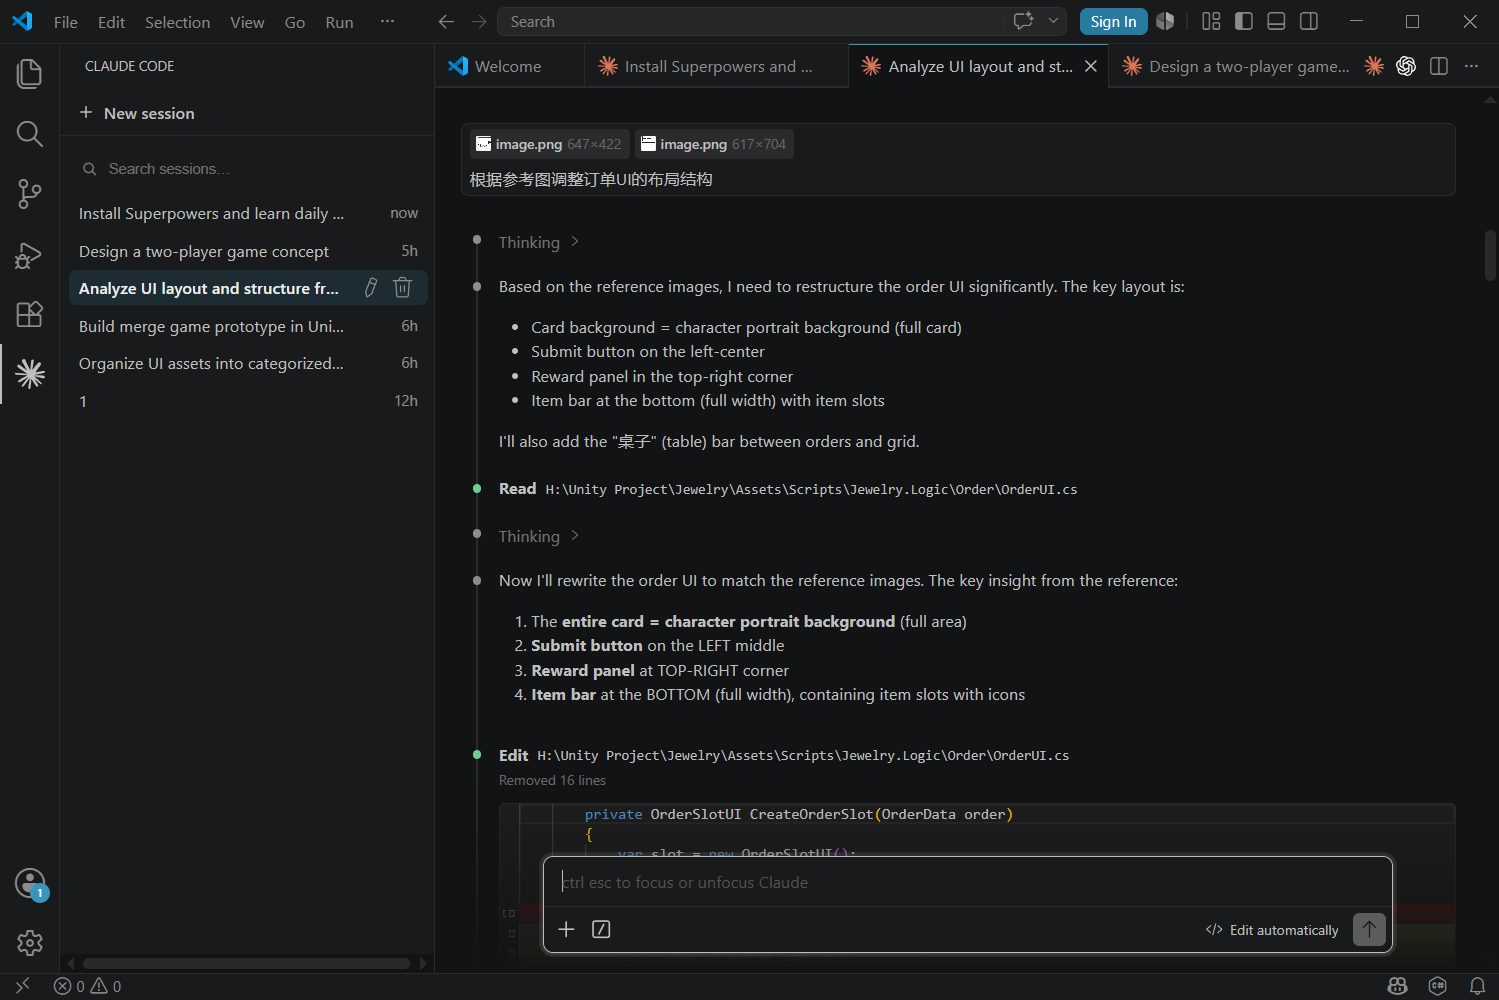
Task: Open the session named 1
Action: (247, 401)
